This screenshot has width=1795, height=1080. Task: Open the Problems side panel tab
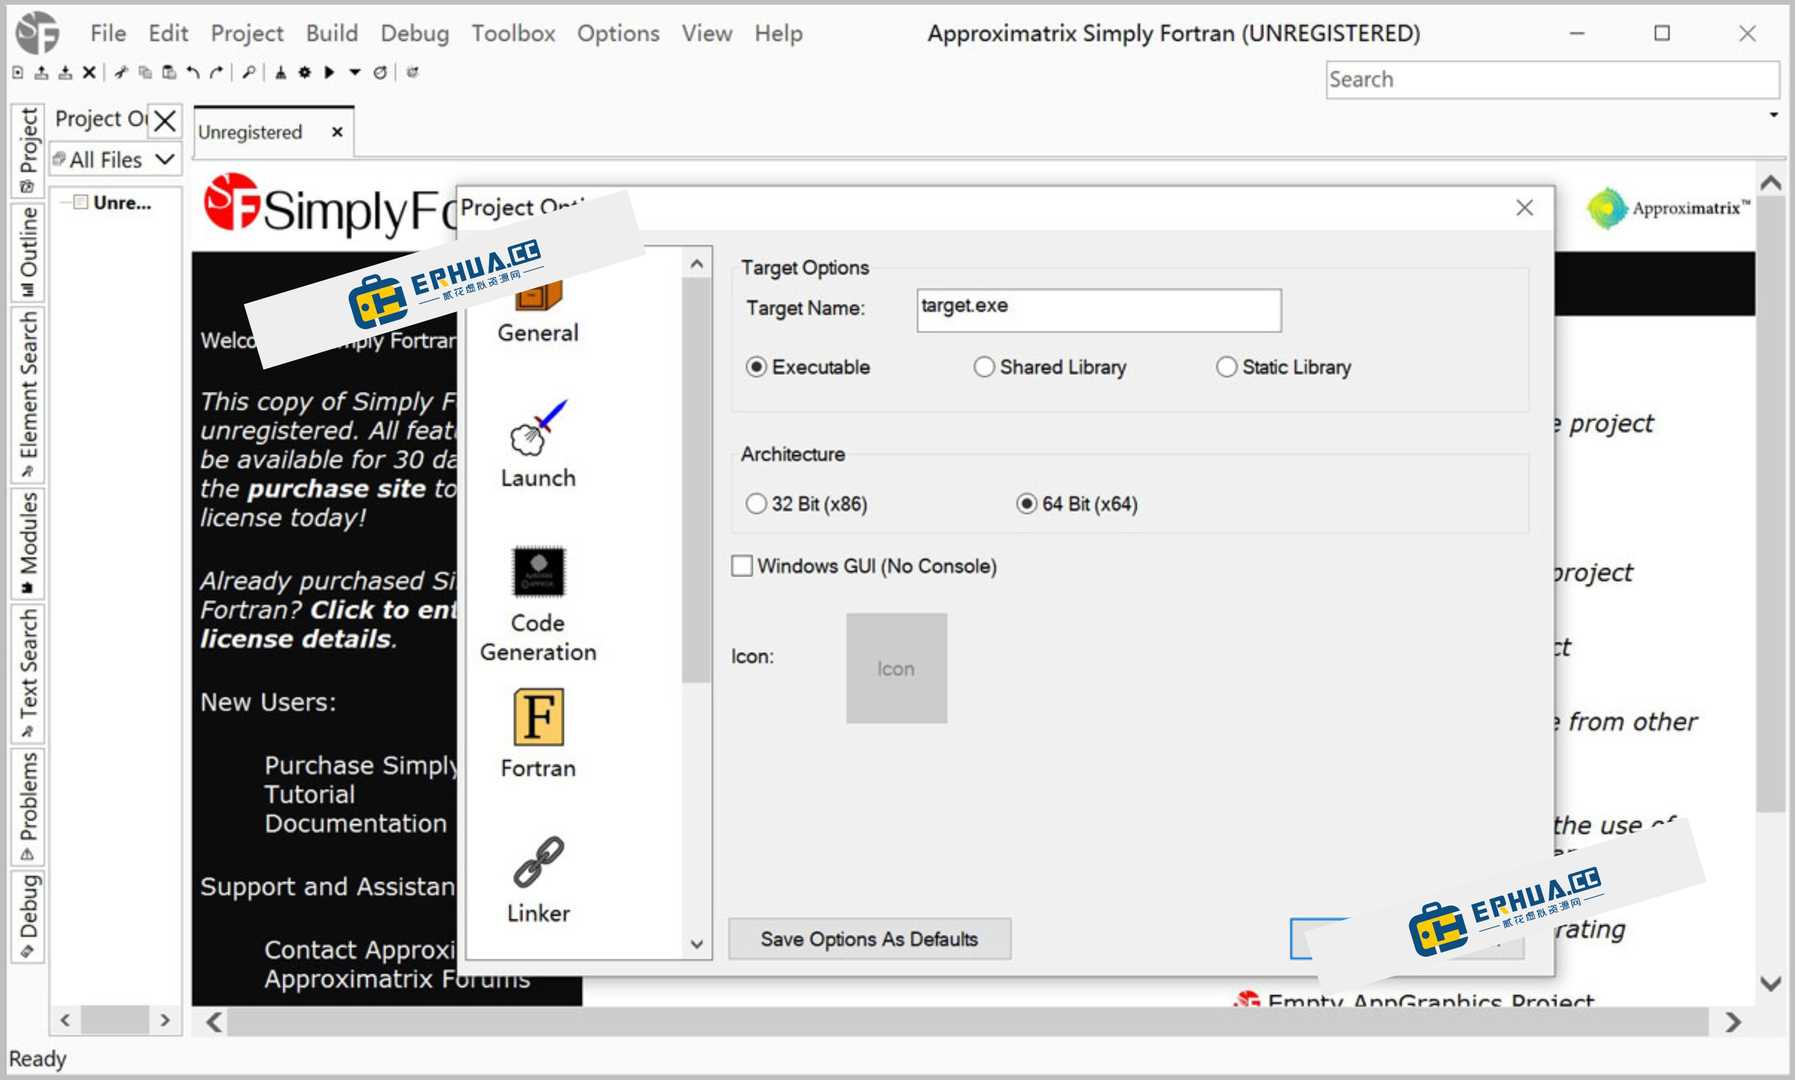[27, 807]
